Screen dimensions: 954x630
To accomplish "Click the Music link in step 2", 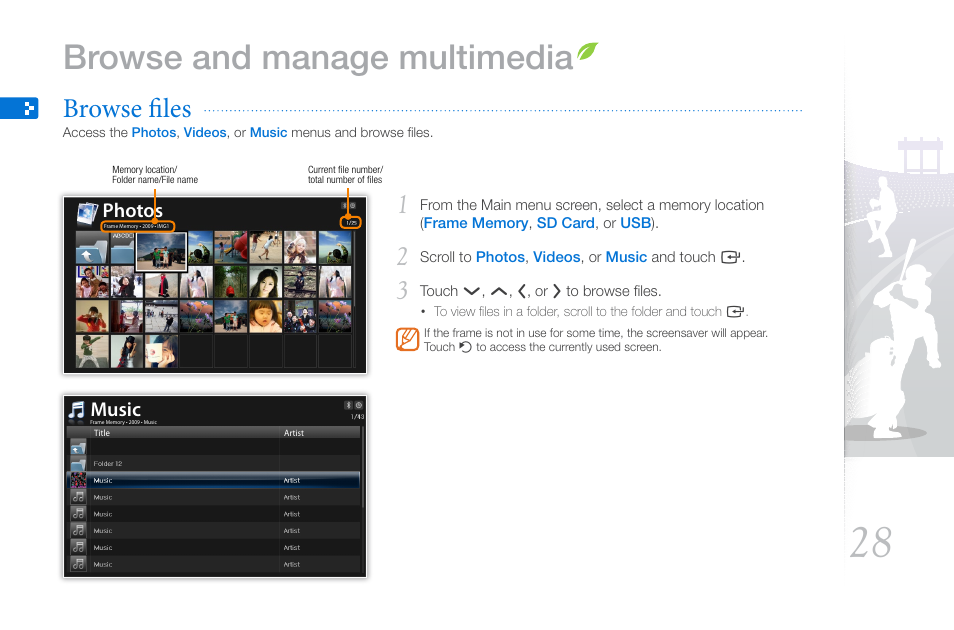I will coord(626,257).
